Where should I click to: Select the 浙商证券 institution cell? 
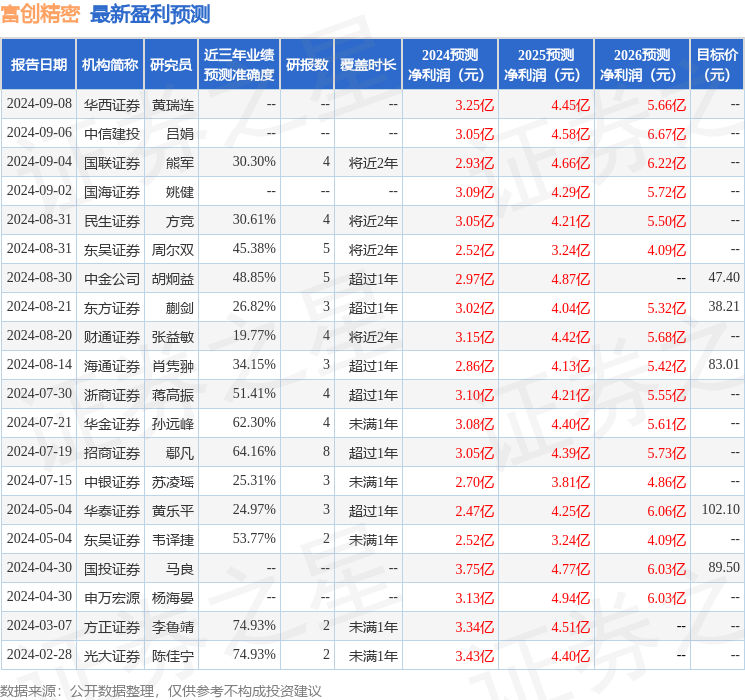pos(112,395)
